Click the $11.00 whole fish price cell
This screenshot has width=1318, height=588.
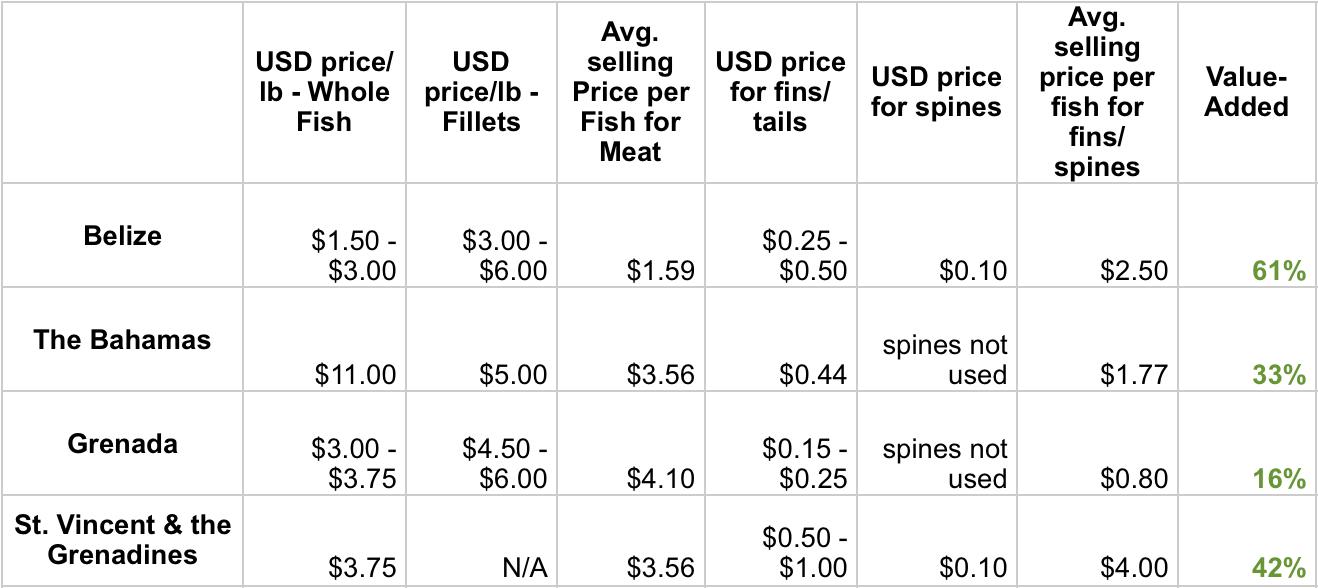(355, 374)
